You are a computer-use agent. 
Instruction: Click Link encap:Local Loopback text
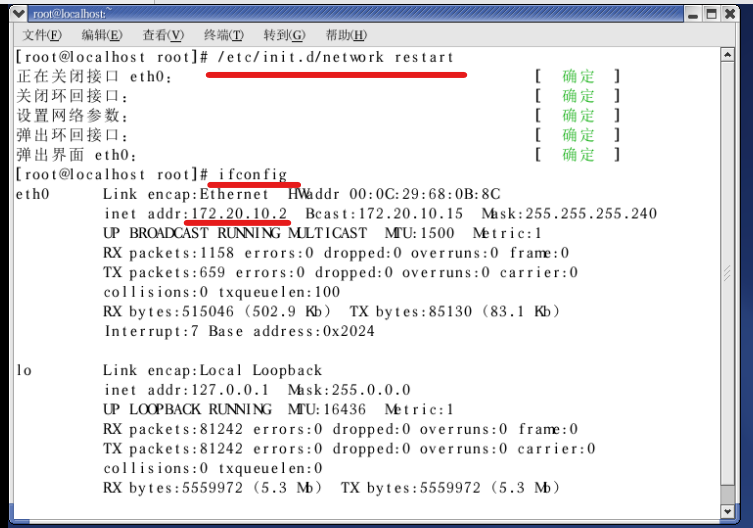click(212, 370)
